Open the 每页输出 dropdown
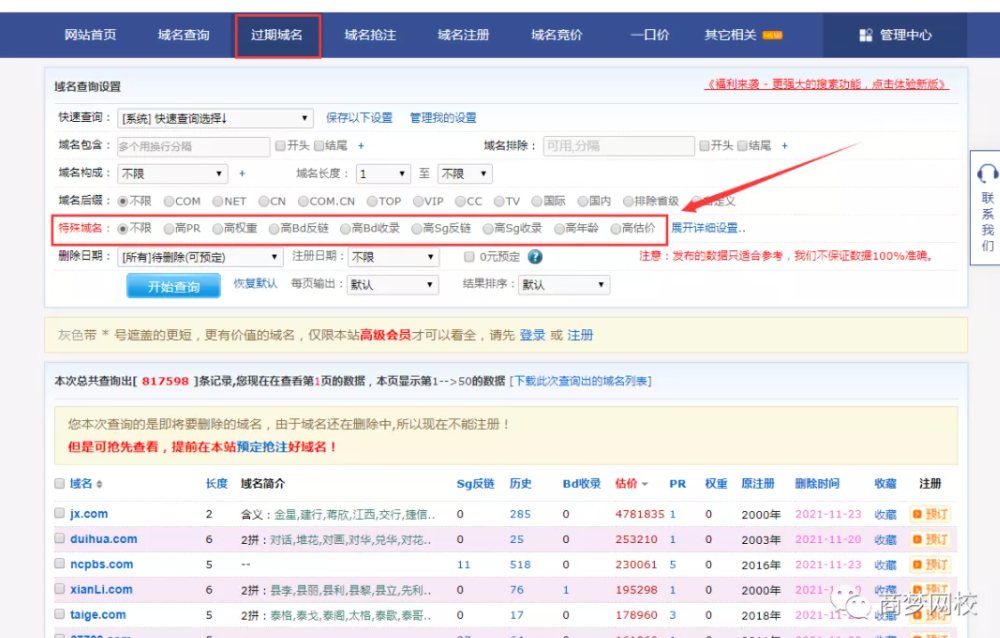Image resolution: width=1000 pixels, height=638 pixels. tap(393, 285)
